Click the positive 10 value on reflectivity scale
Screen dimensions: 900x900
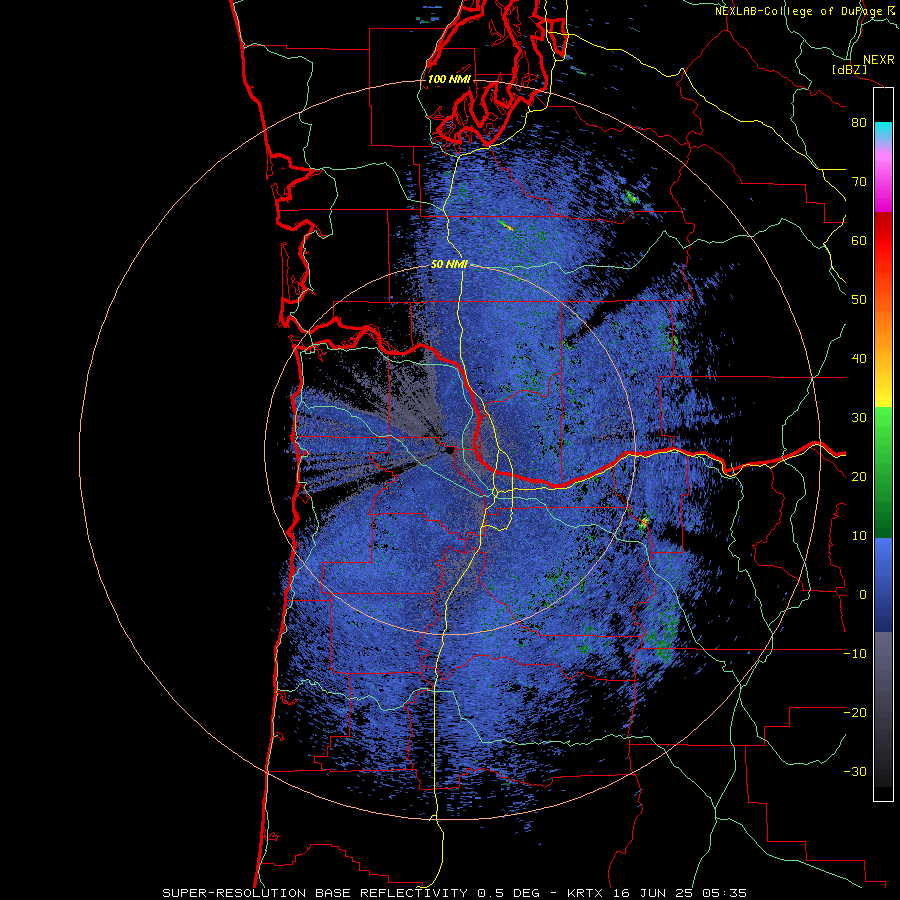click(x=859, y=536)
